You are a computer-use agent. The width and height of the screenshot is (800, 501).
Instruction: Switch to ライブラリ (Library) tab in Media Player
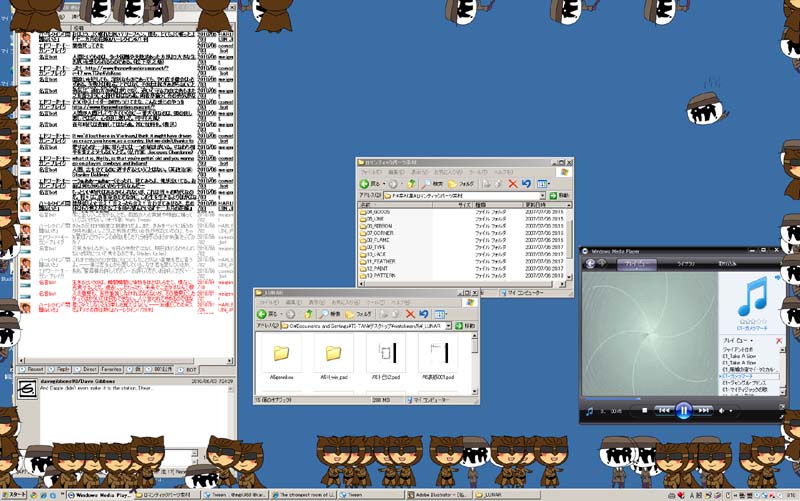[686, 264]
